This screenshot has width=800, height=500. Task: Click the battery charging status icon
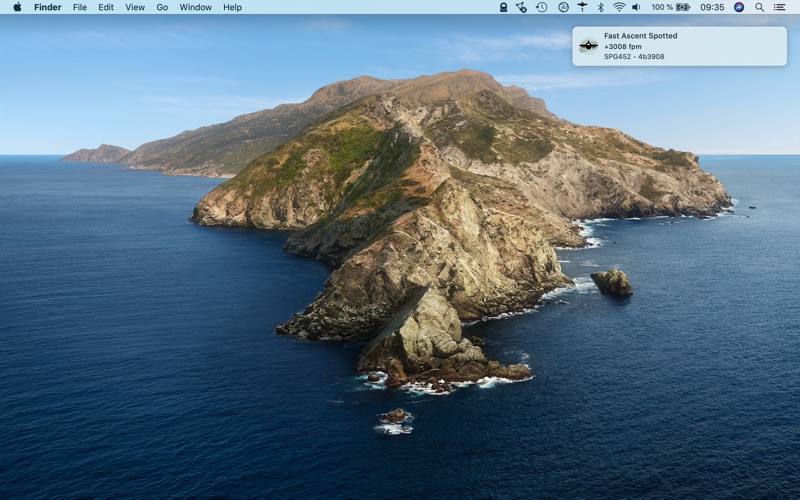pos(683,7)
